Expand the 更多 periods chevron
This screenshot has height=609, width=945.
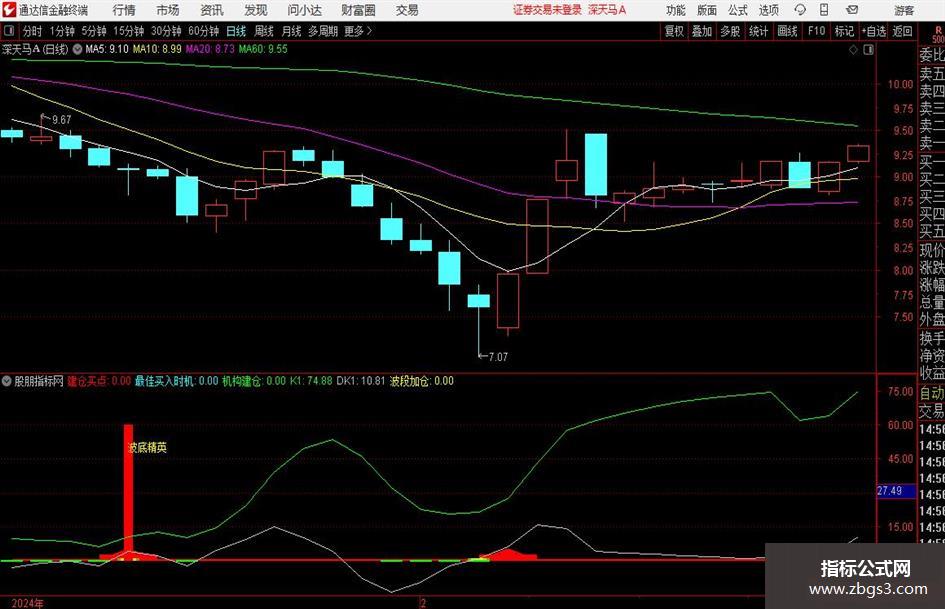pos(369,31)
